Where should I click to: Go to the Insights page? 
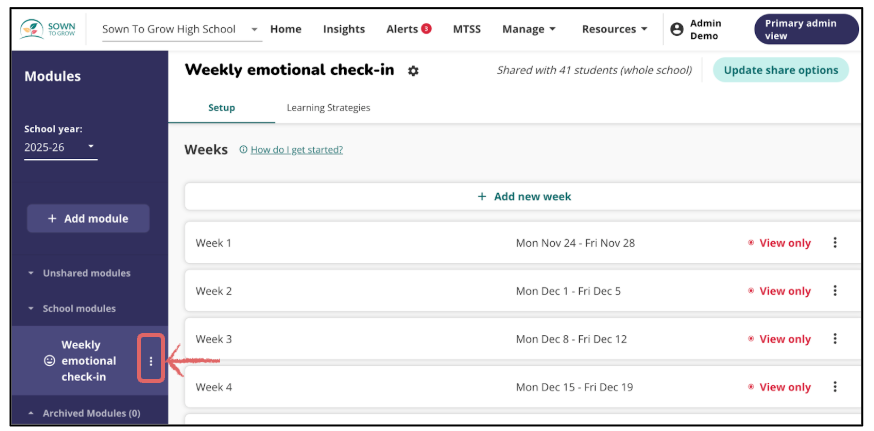coord(344,29)
